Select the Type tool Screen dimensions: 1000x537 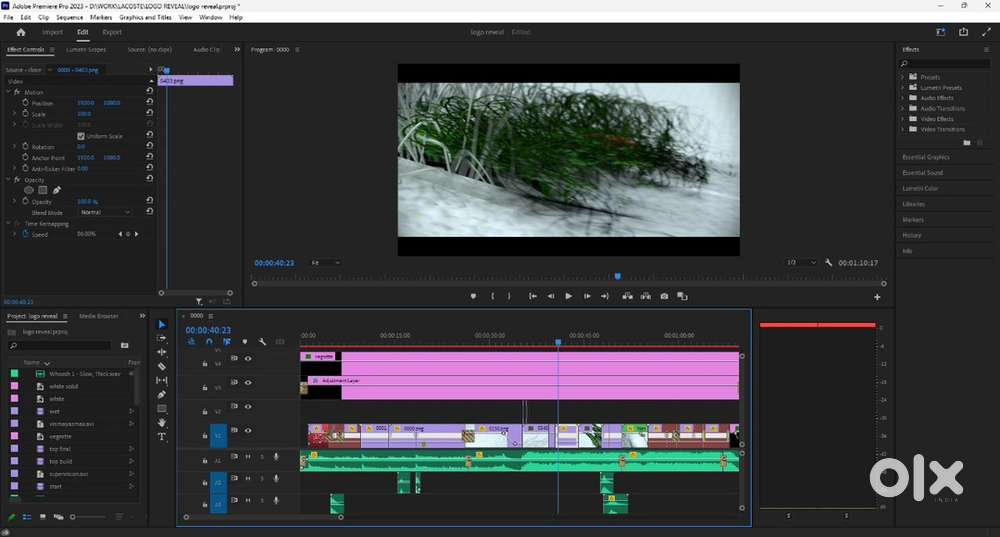pyautogui.click(x=162, y=437)
